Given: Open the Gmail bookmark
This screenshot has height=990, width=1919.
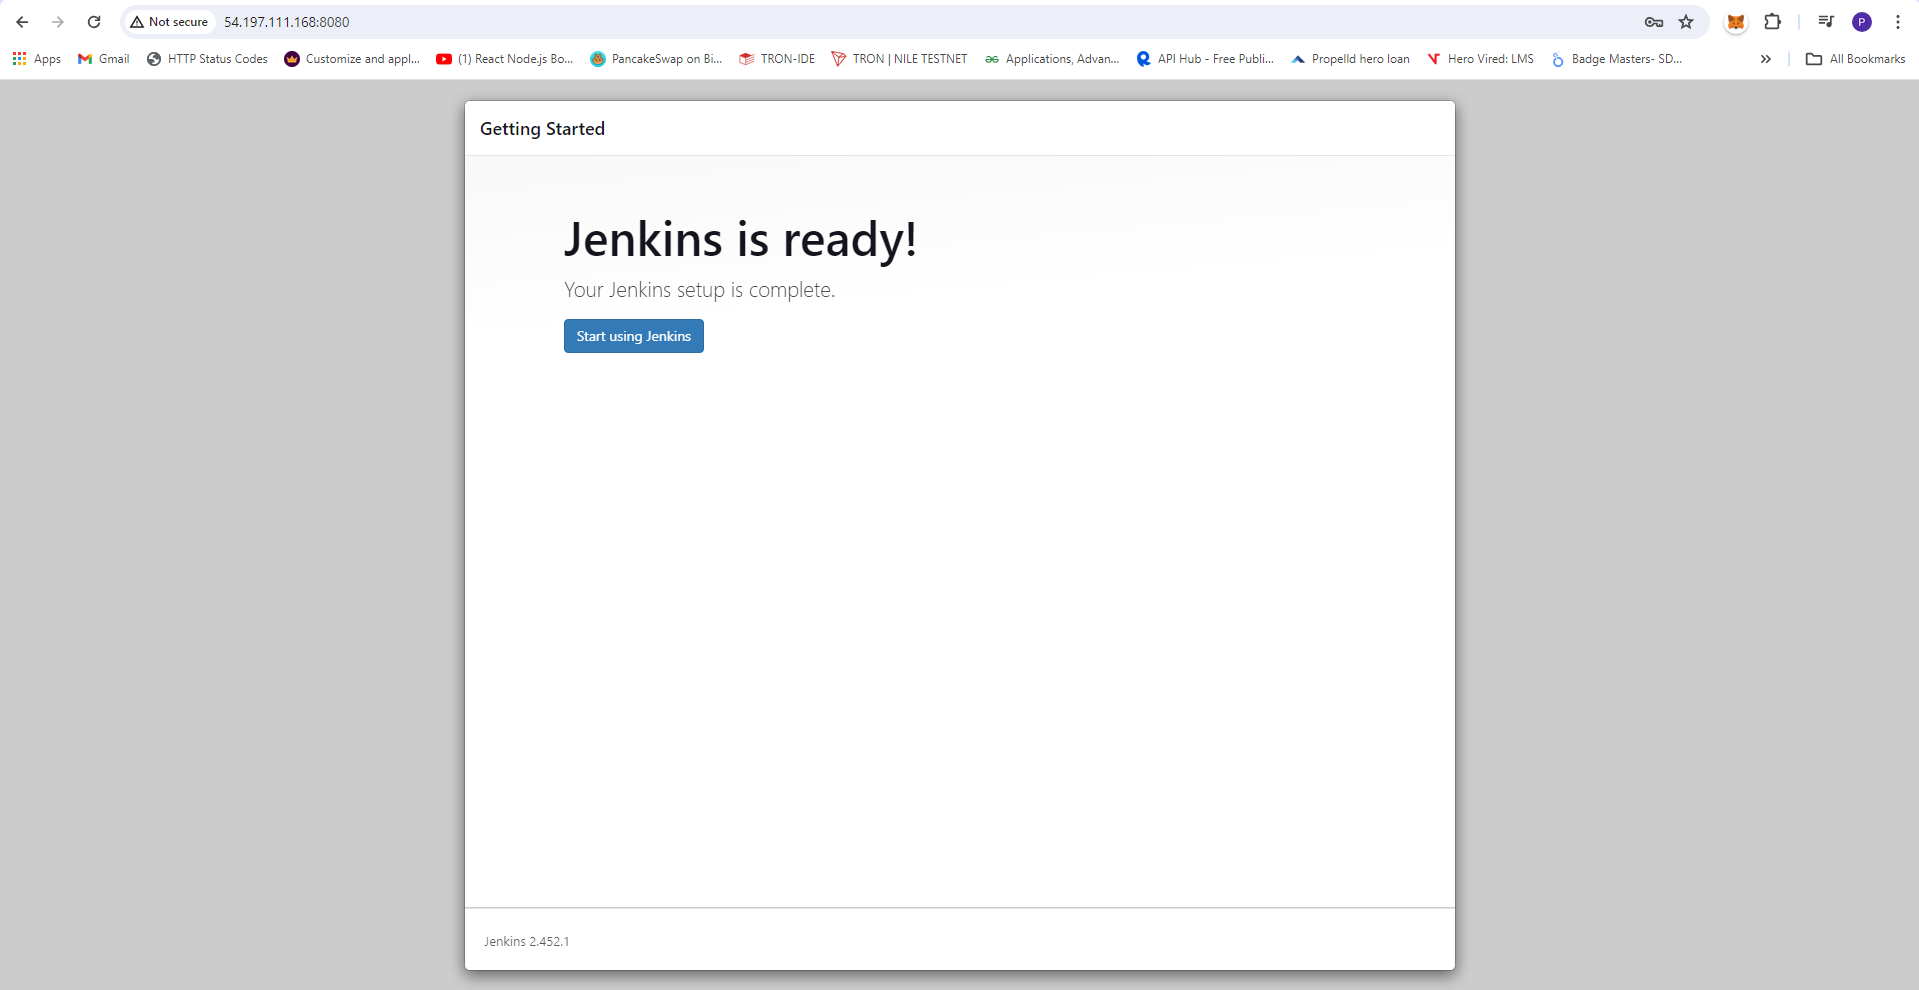Looking at the screenshot, I should coord(104,59).
